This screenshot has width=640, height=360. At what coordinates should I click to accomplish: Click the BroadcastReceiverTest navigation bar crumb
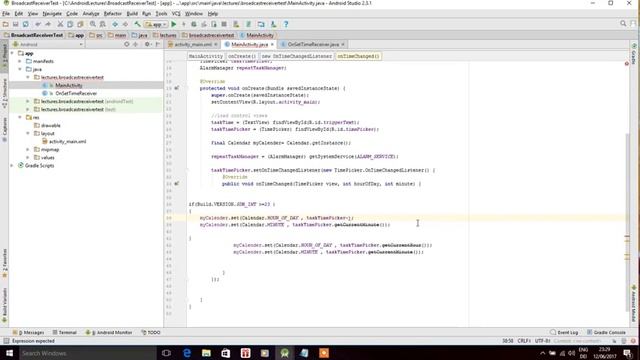[x=33, y=35]
